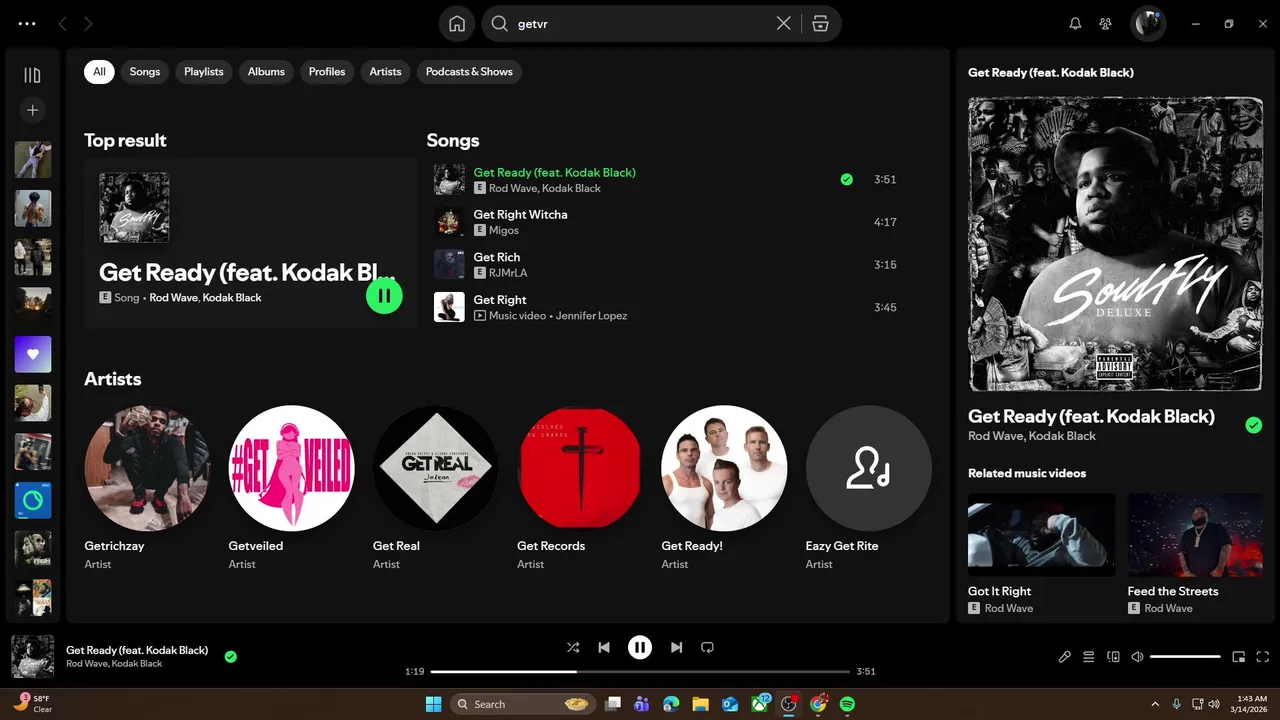Image resolution: width=1280 pixels, height=720 pixels.
Task: Go forward with the right arrow
Action: [89, 24]
